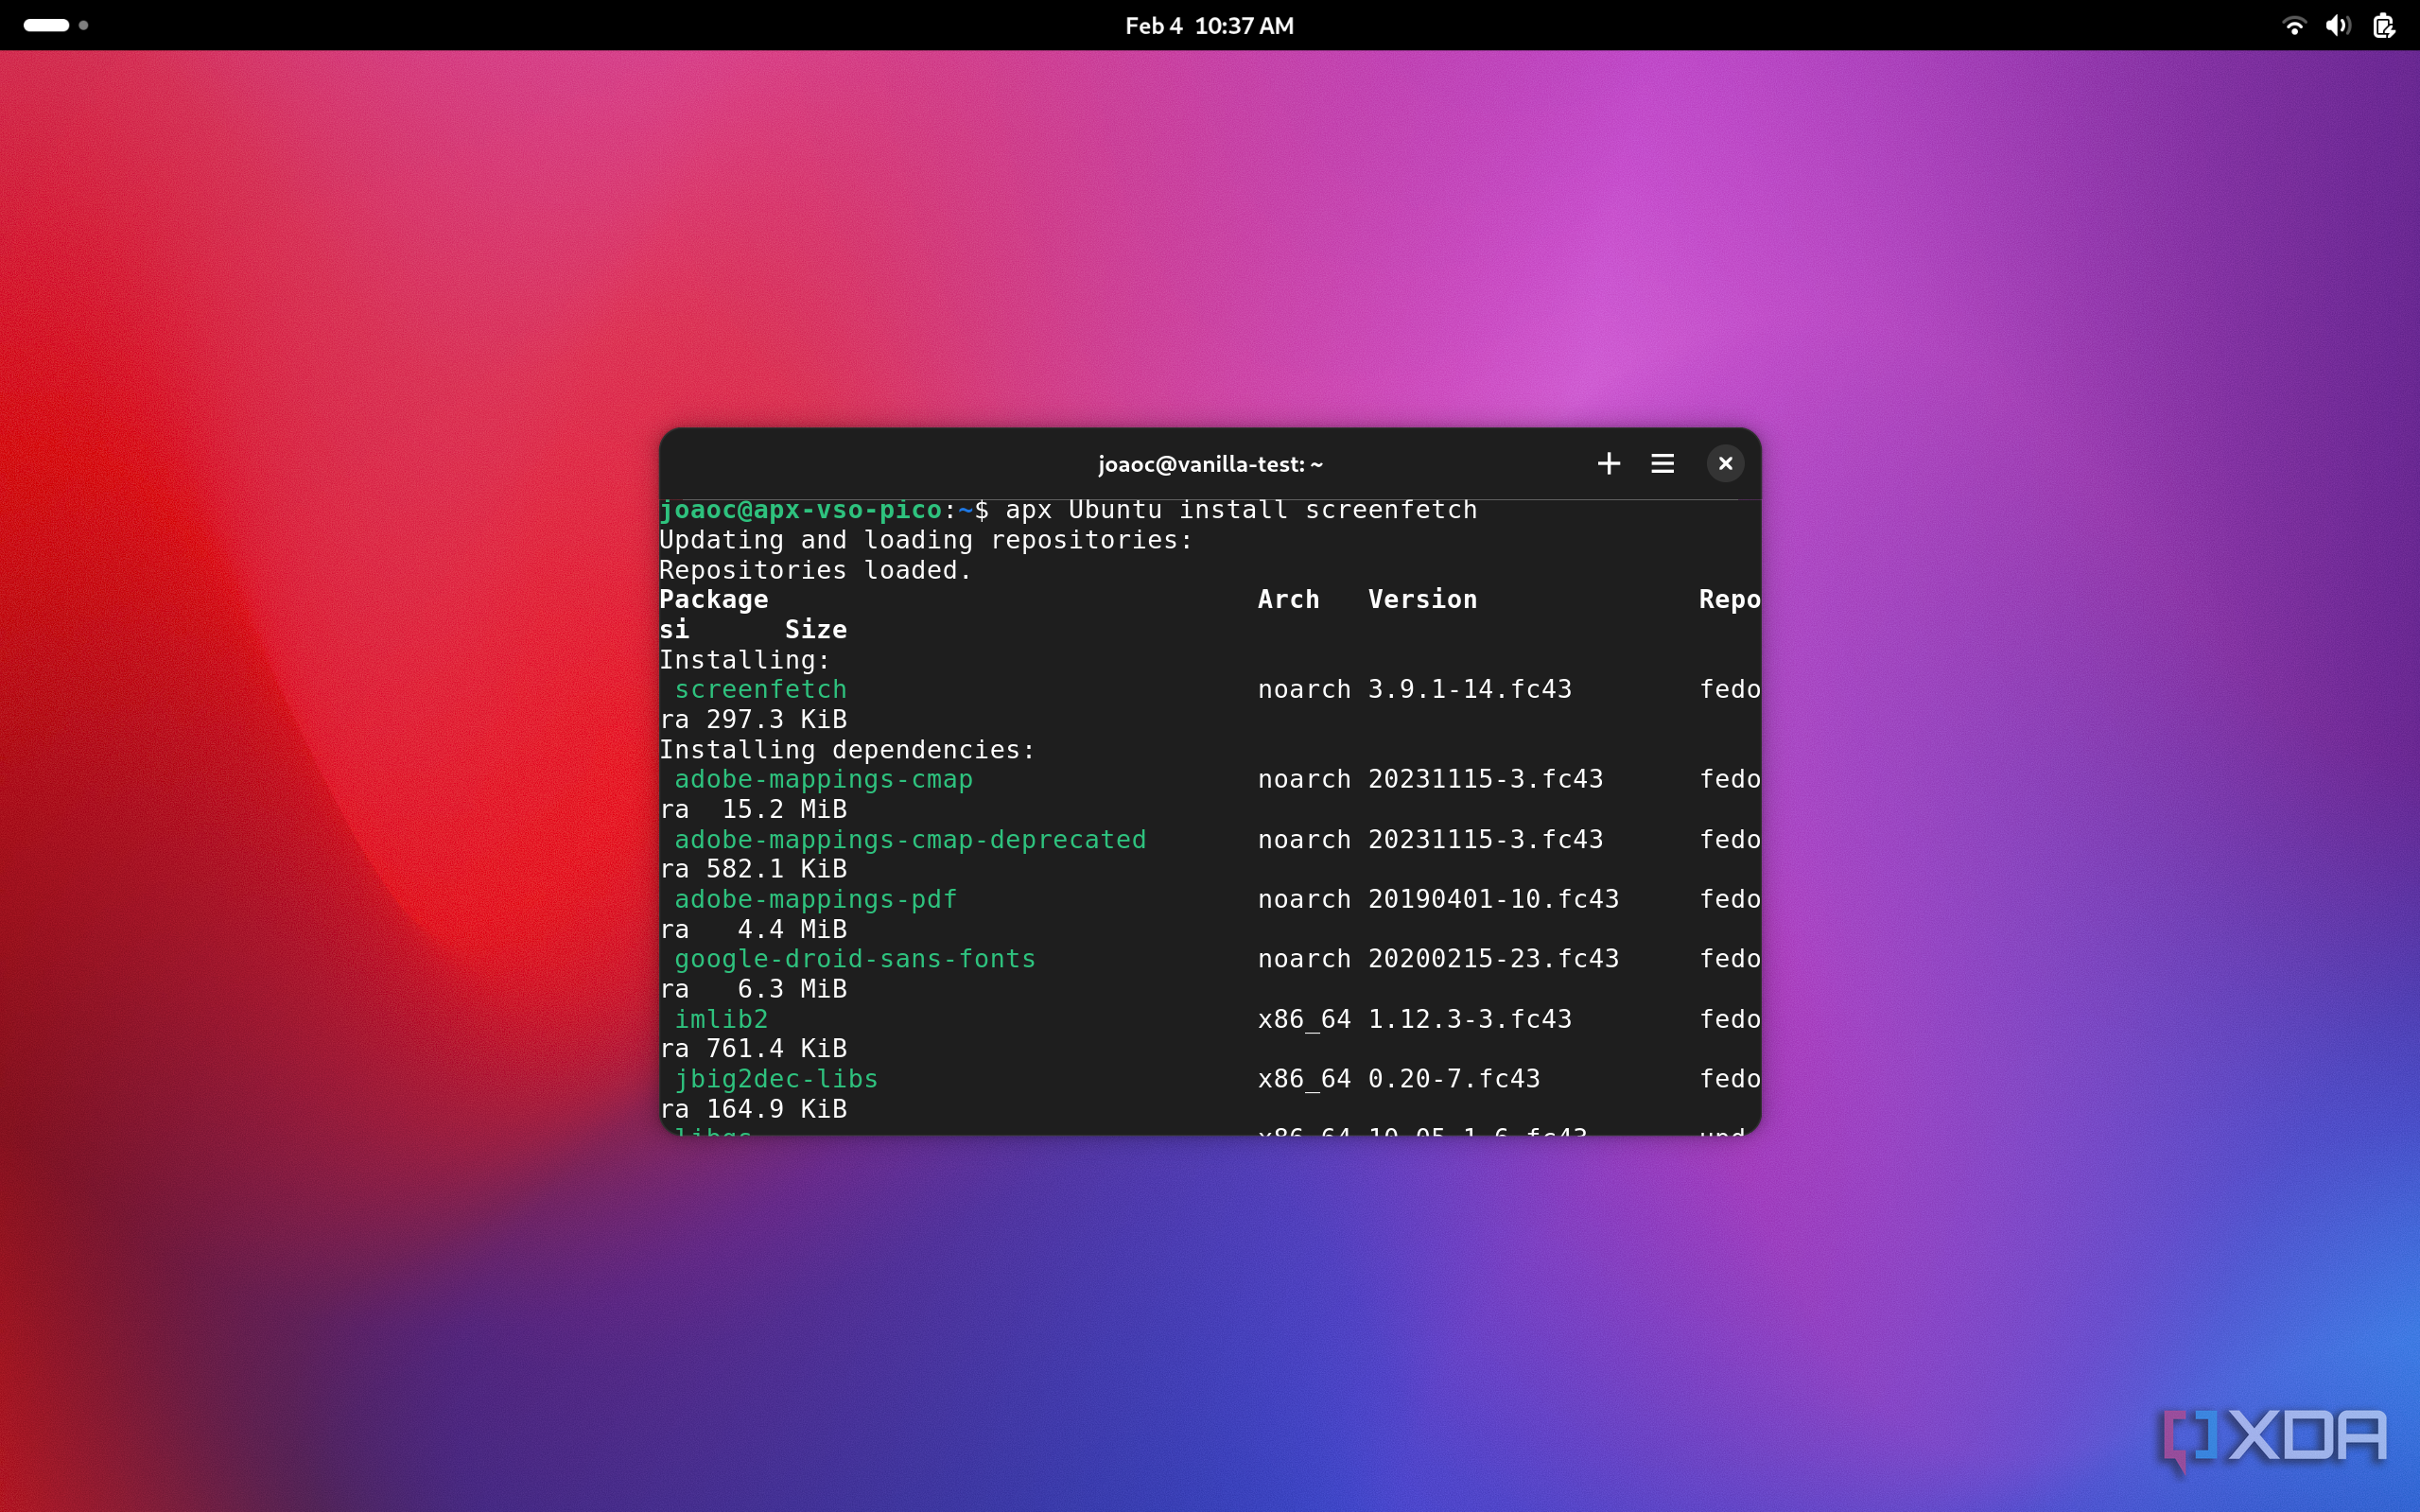This screenshot has width=2420, height=1512.
Task: Click 'Installing dependencies:' heading
Action: tap(848, 750)
